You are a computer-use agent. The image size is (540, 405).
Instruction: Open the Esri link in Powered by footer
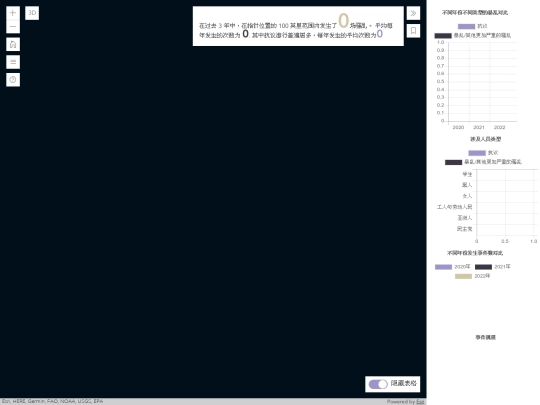(x=420, y=402)
